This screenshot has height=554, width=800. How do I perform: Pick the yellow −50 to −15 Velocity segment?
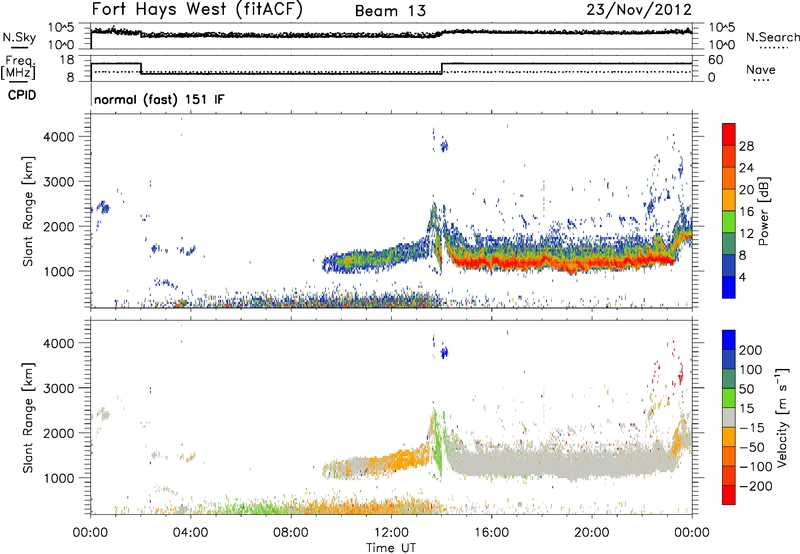(729, 437)
